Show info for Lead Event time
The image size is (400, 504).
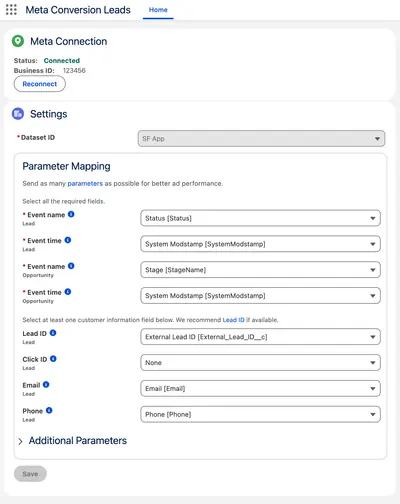(68, 240)
